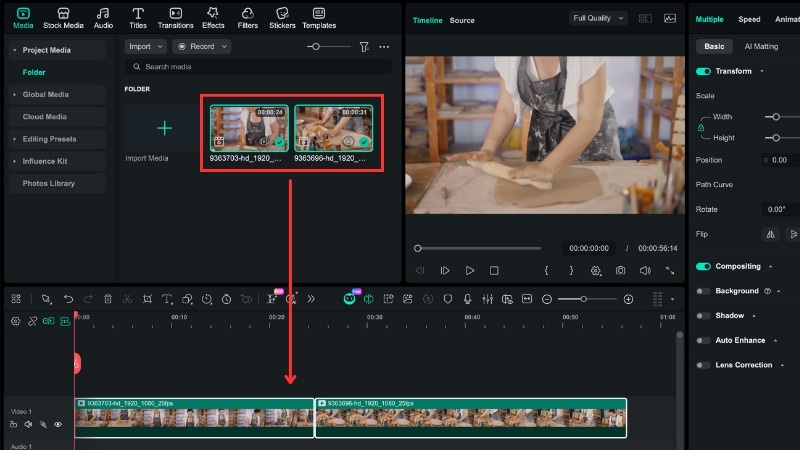Toggle the scale aspect ratio lock
This screenshot has height=450, width=800.
coord(701,128)
